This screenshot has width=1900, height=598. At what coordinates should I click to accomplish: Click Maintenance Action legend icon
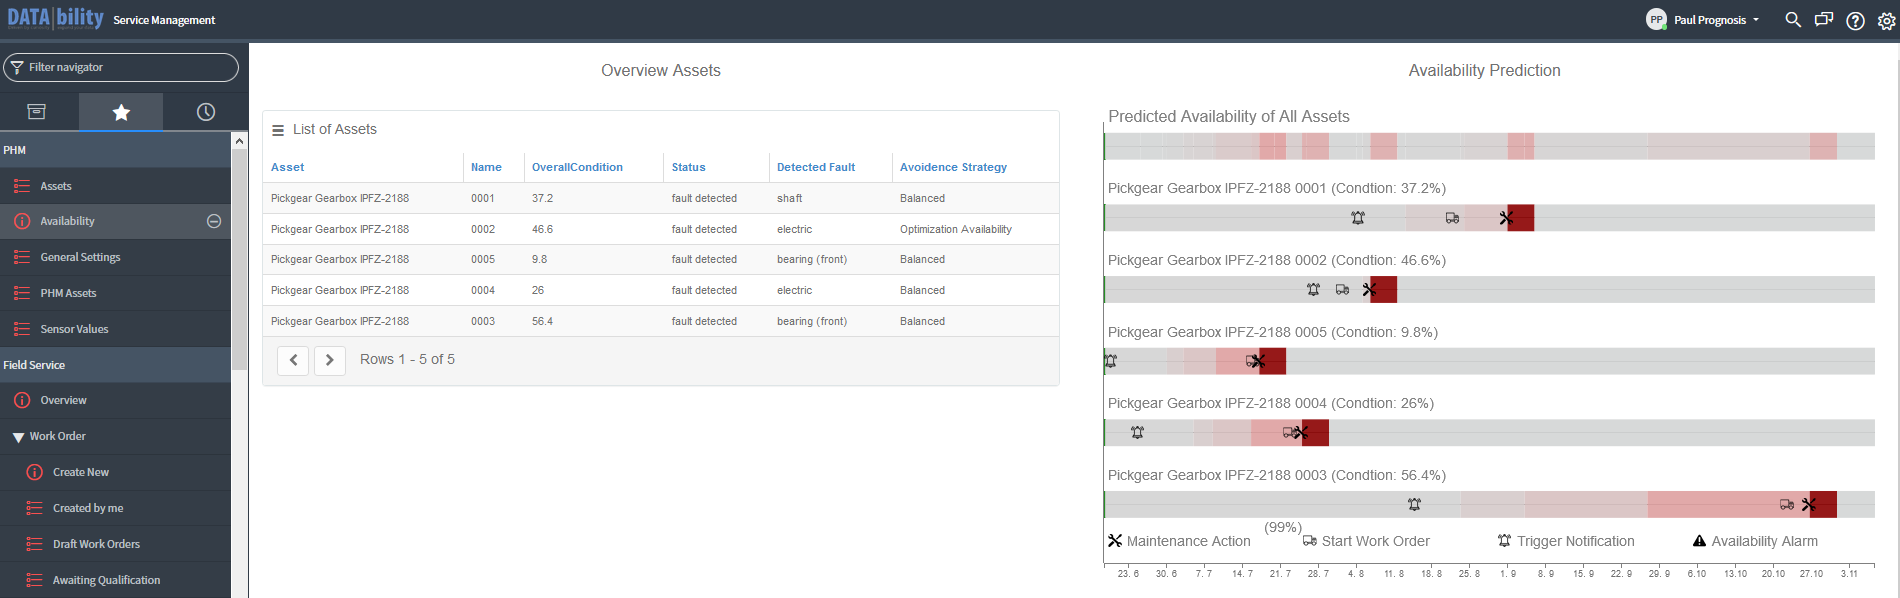[x=1115, y=541]
